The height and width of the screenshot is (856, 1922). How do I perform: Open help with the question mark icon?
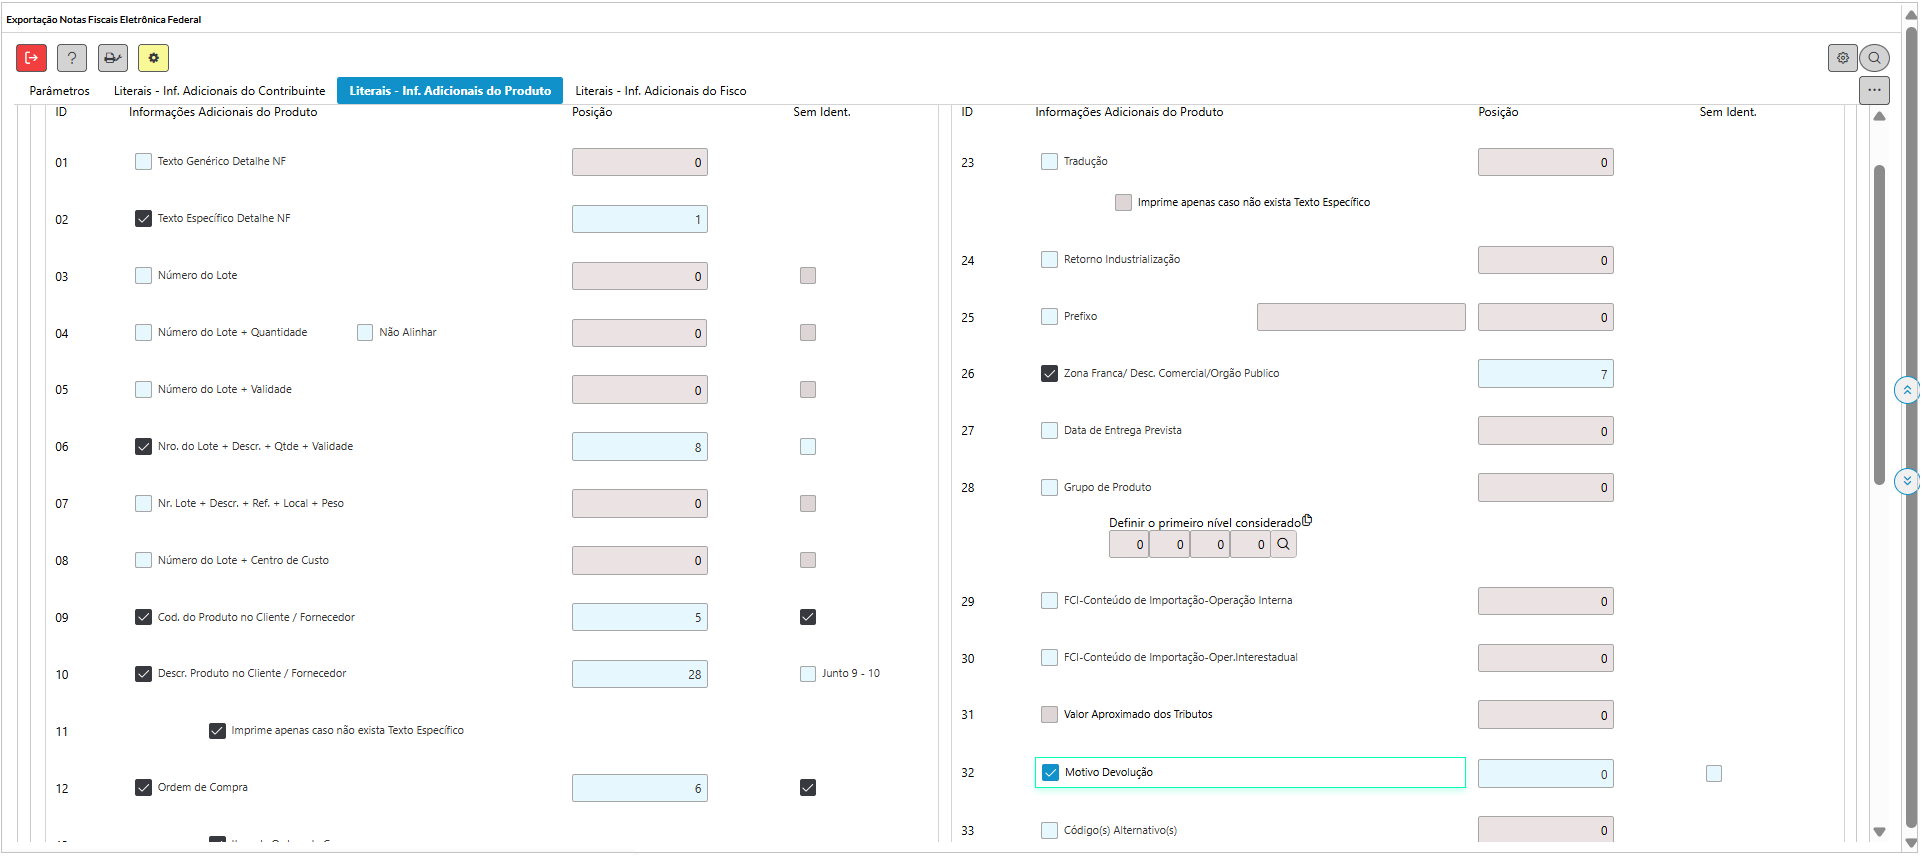72,58
